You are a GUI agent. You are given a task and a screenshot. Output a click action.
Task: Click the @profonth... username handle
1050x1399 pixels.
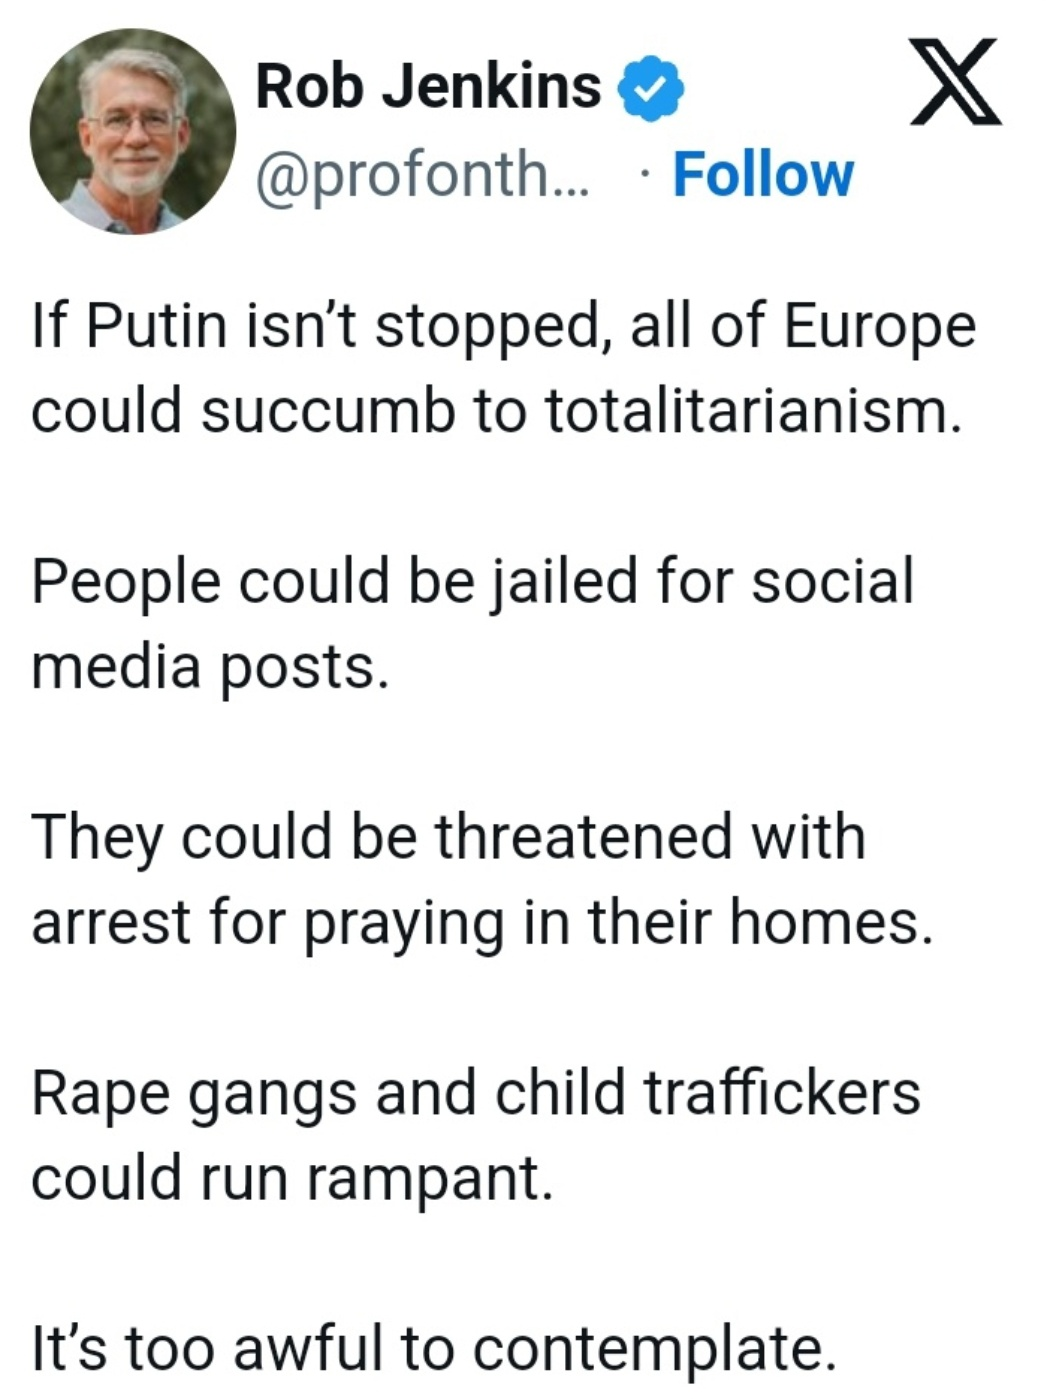[x=422, y=176]
